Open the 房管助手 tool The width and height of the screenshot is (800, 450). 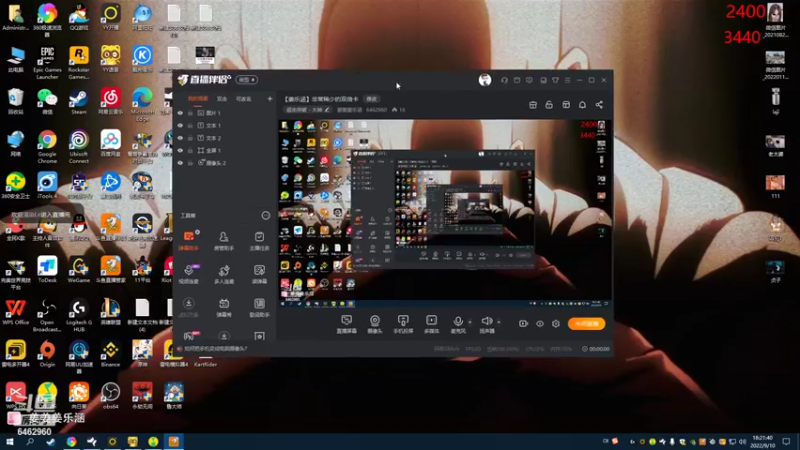pyautogui.click(x=223, y=241)
